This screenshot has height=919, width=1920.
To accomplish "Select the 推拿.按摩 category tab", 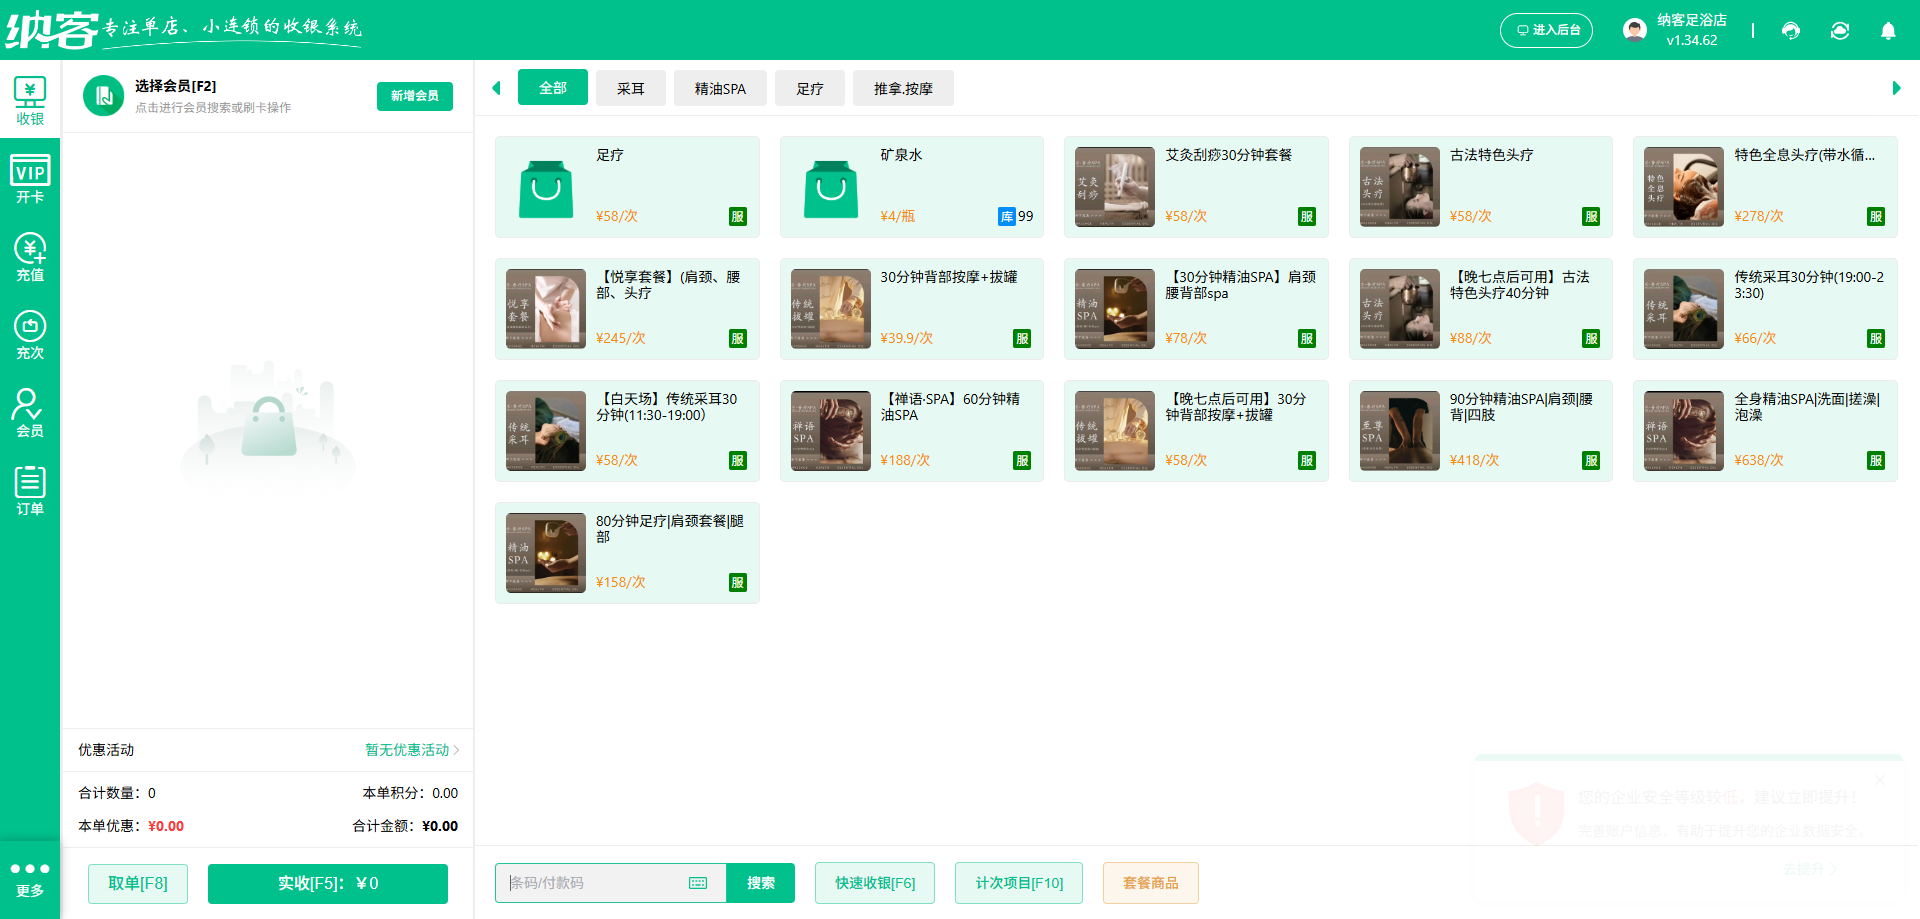I will [x=903, y=88].
